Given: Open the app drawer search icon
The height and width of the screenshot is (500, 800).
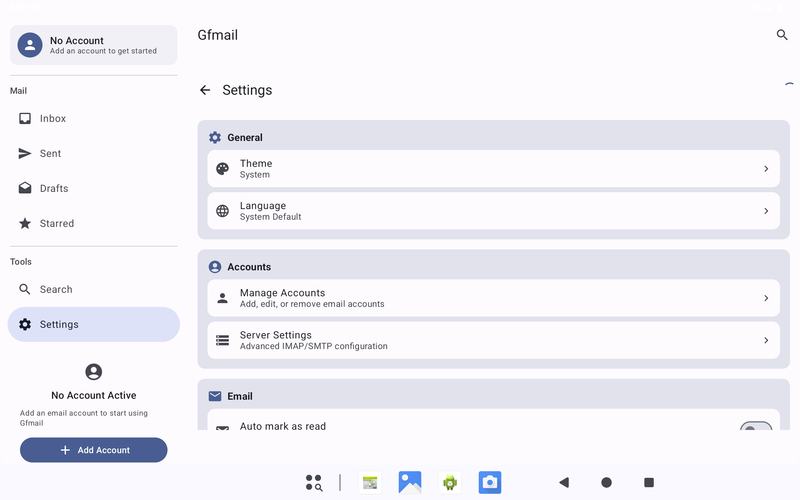Looking at the screenshot, I should pyautogui.click(x=314, y=482).
